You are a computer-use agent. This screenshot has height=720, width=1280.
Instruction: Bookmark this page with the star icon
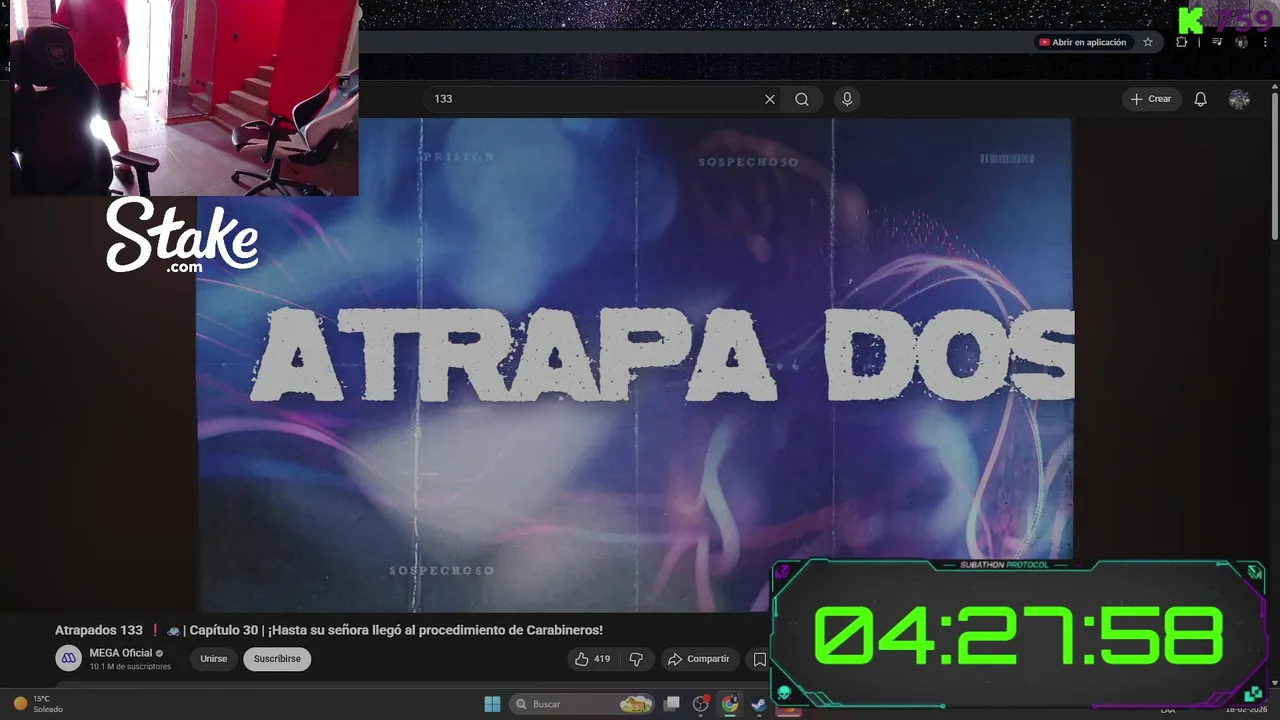tap(1148, 42)
